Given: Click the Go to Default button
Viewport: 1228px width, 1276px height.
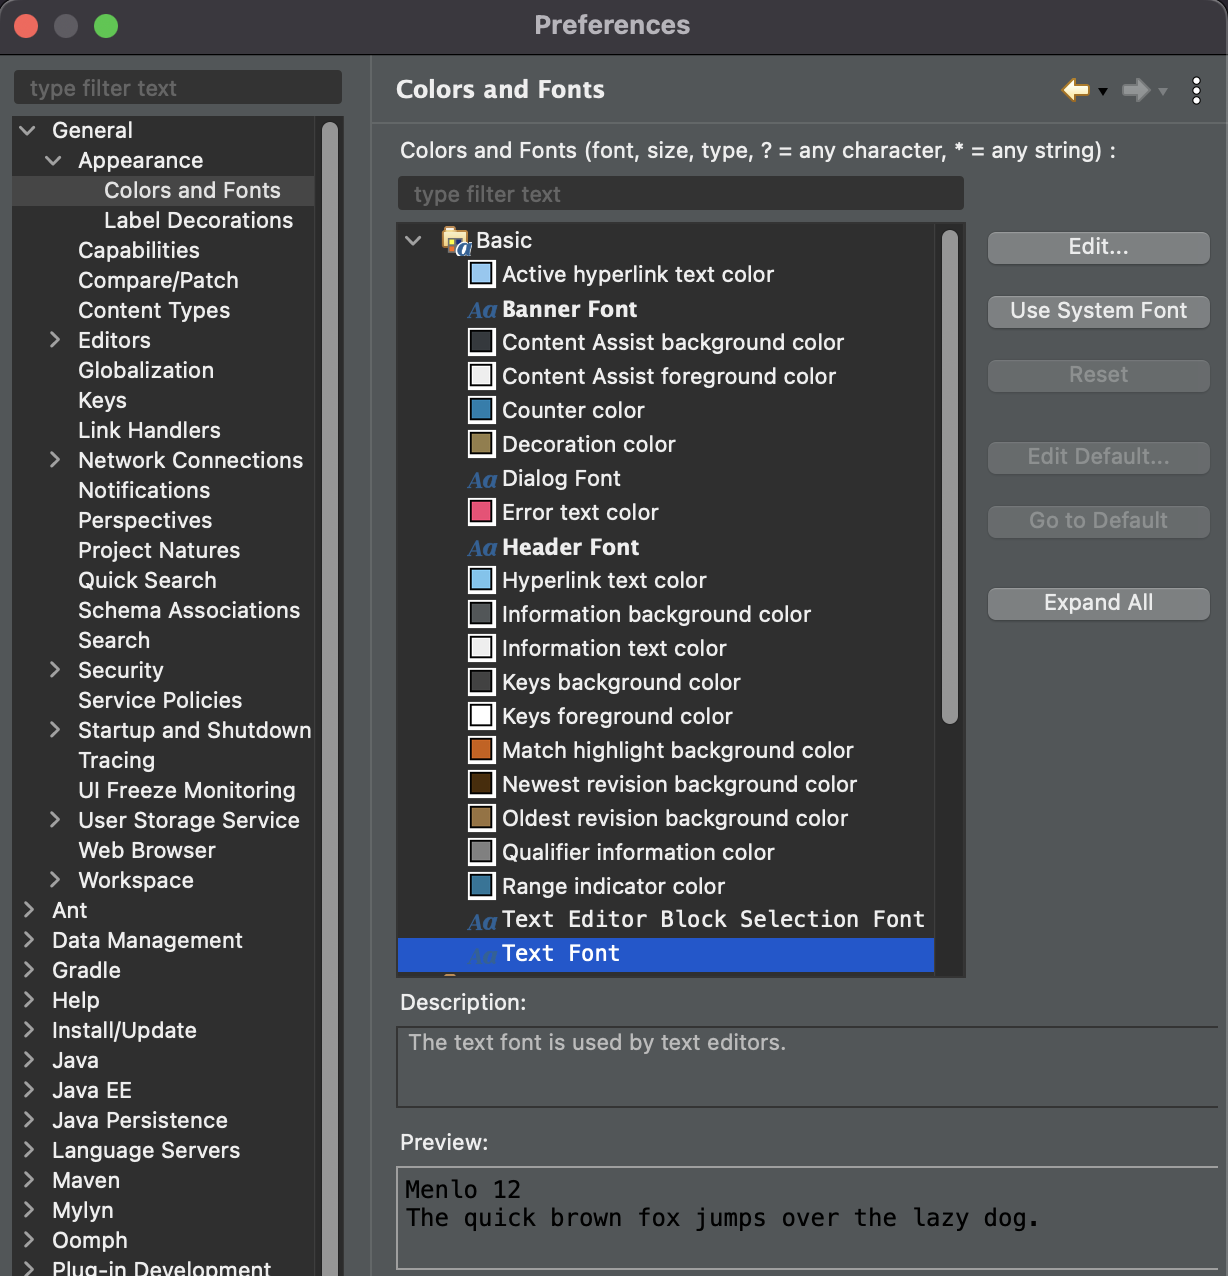Looking at the screenshot, I should 1098,521.
